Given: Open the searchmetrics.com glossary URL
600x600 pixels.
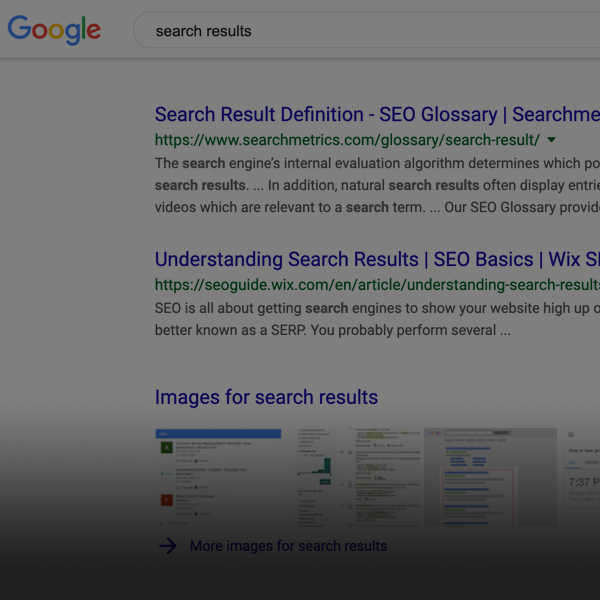Looking at the screenshot, I should point(347,140).
